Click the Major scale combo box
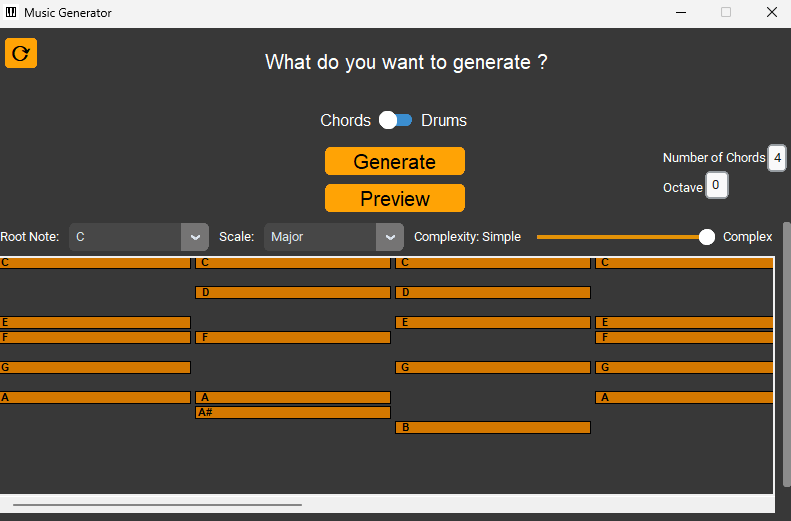Viewport: 791px width, 521px height. (x=333, y=237)
